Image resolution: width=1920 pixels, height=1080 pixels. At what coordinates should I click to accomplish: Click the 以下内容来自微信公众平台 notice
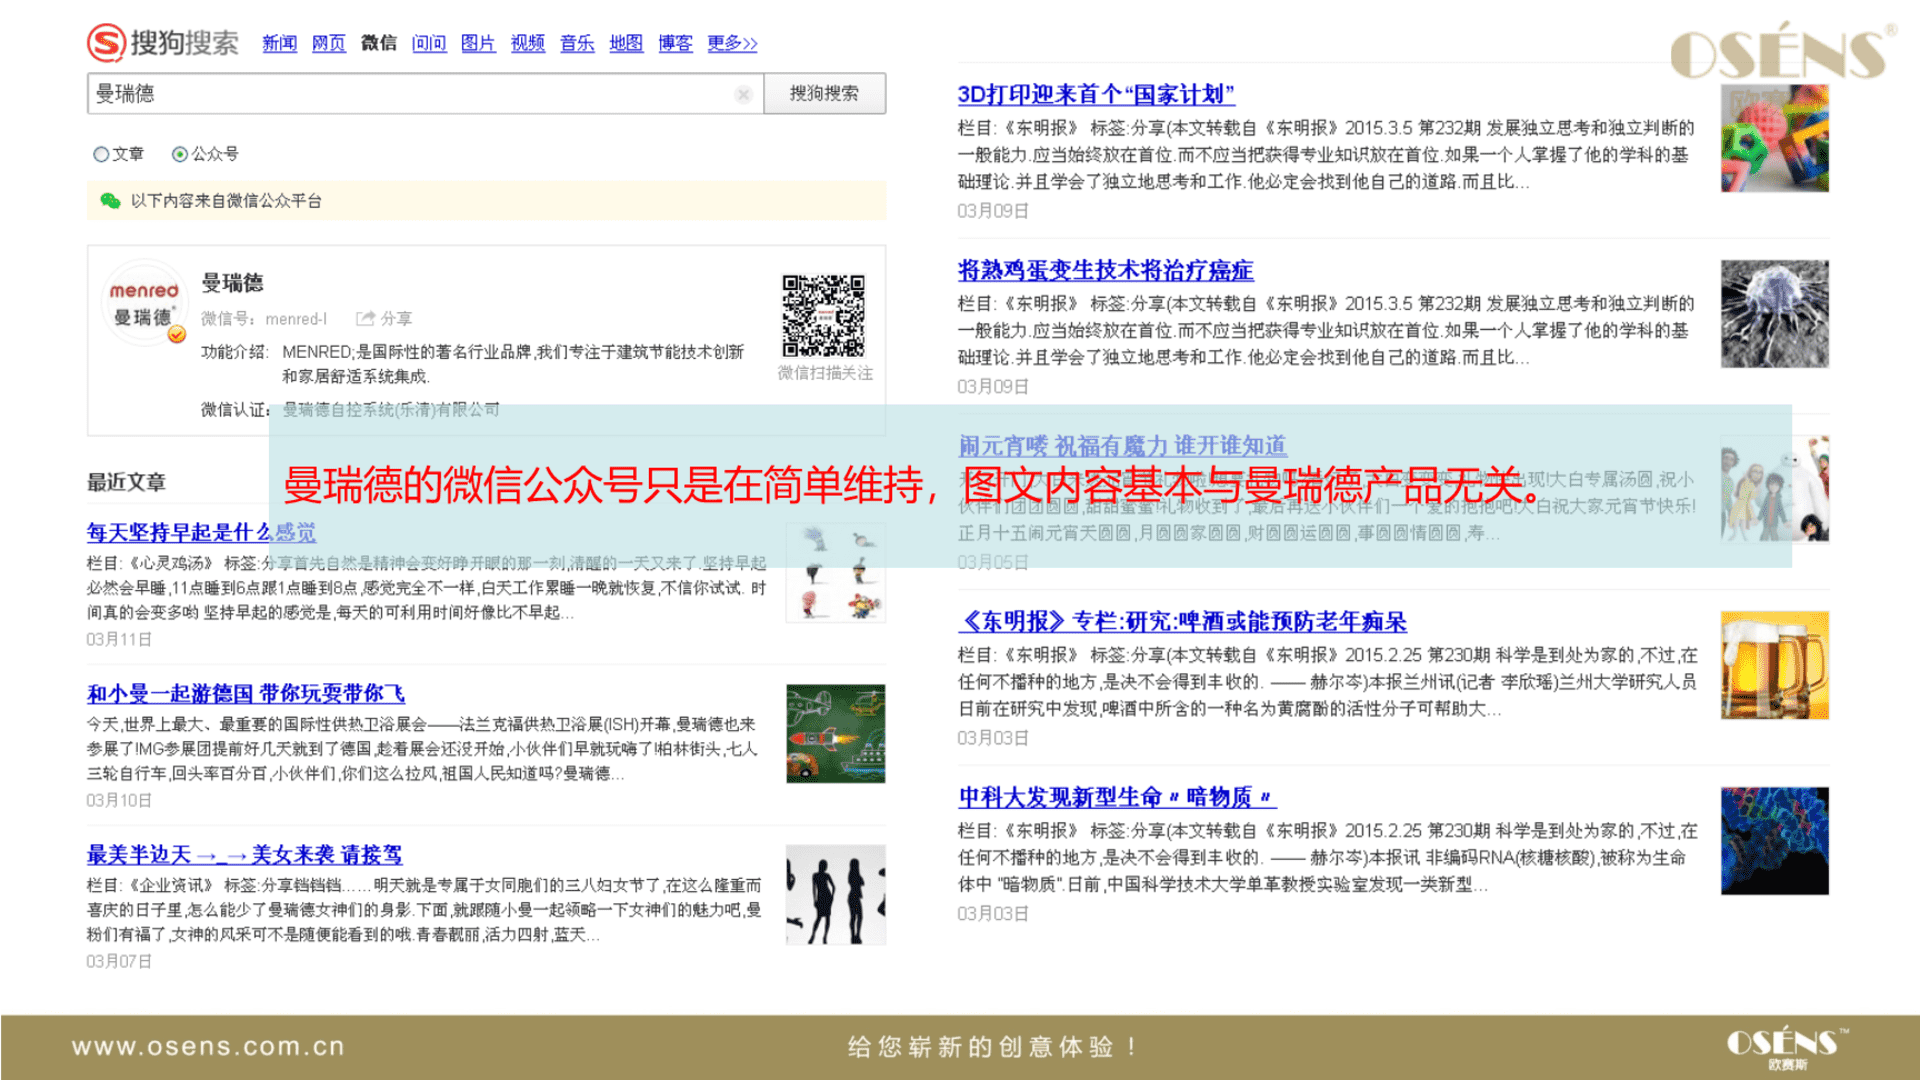[226, 200]
